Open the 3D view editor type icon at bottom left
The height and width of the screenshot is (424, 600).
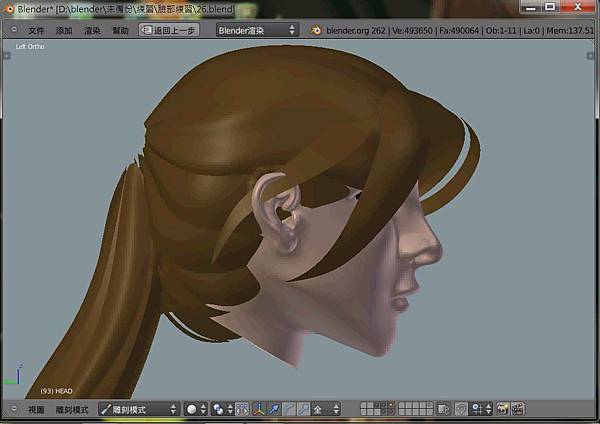(x=12, y=409)
